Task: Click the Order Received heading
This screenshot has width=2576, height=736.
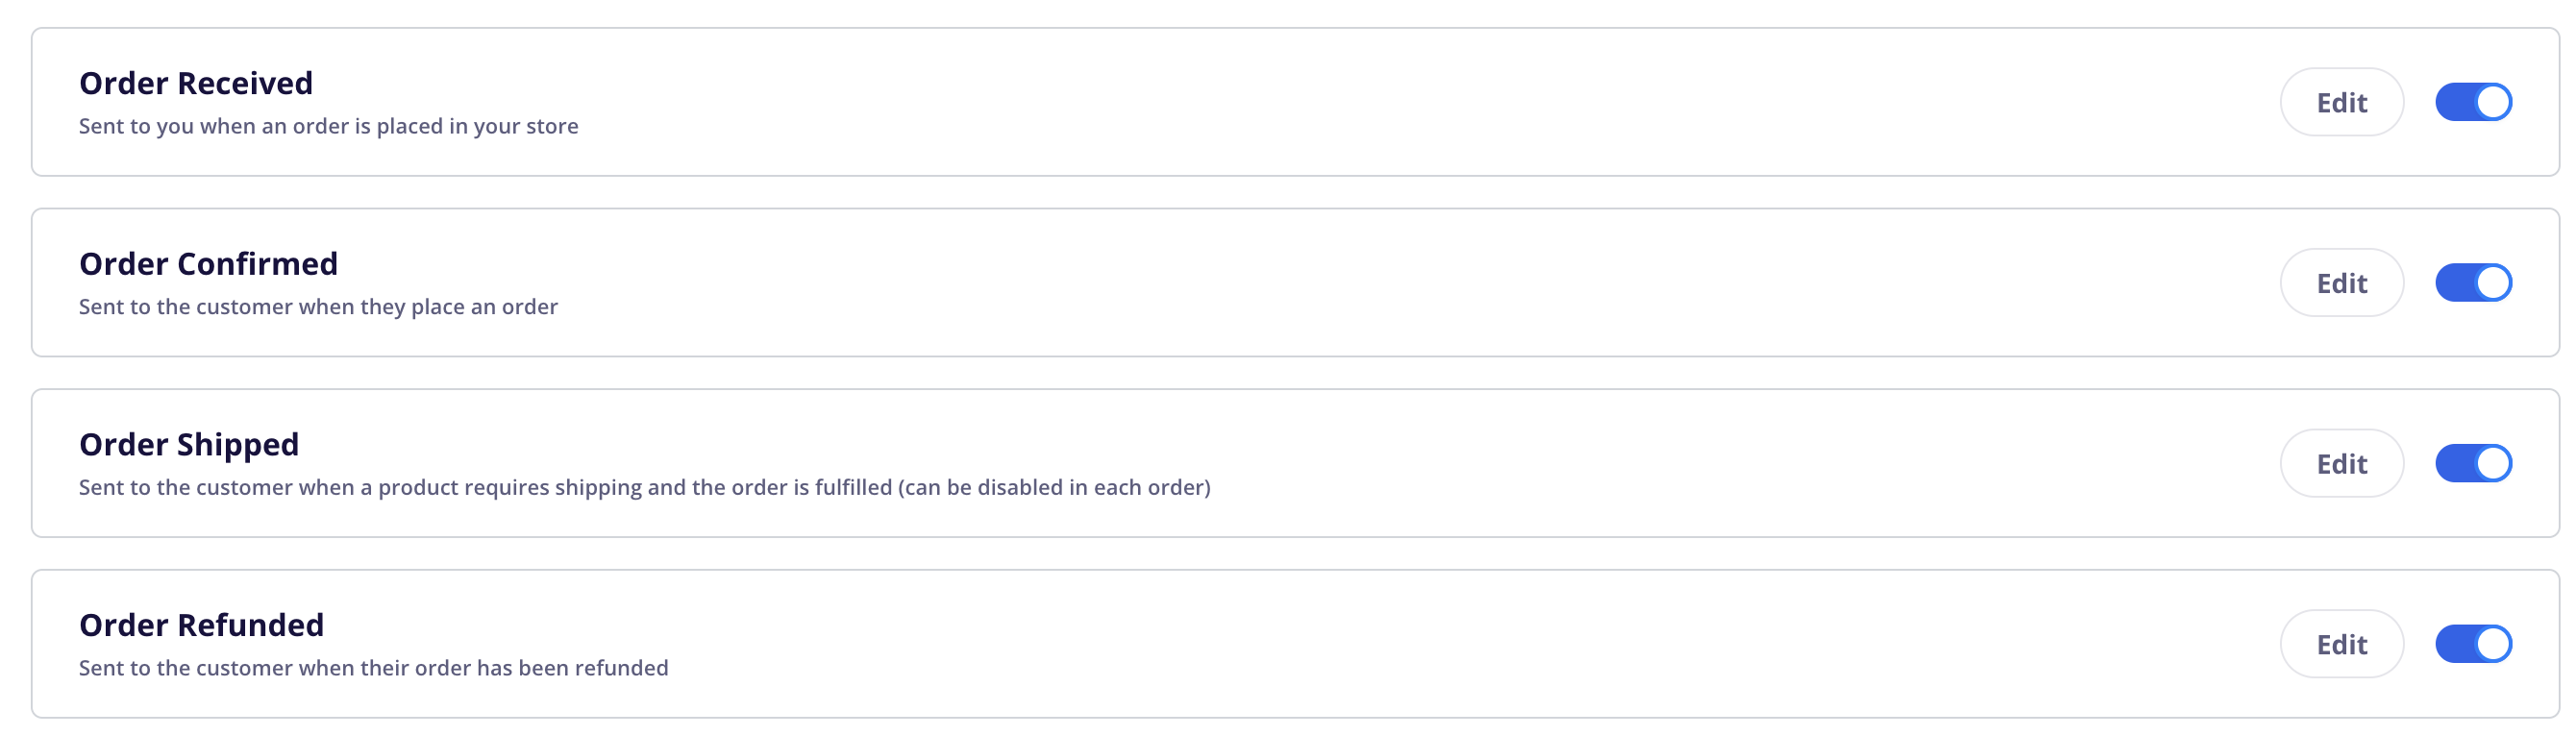Action: pos(196,83)
